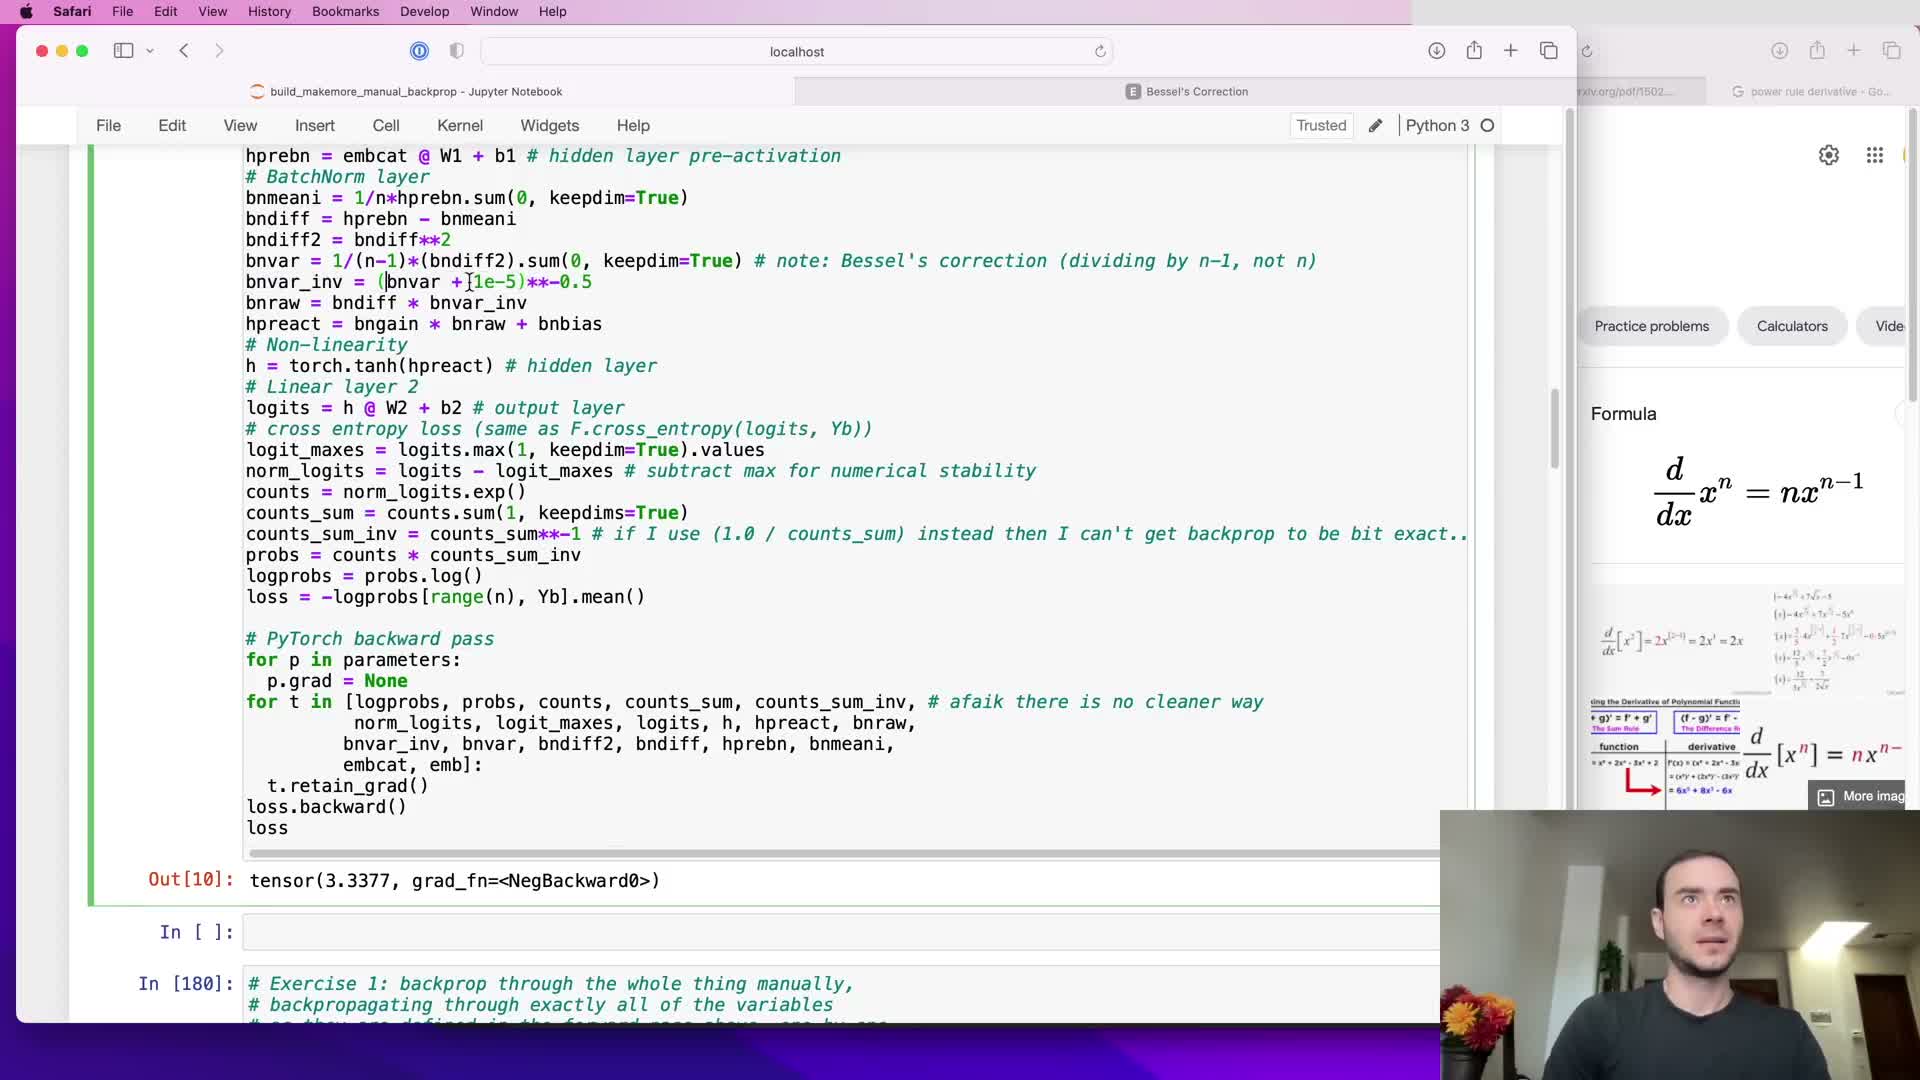Open the Jupyter Kernel menu
The image size is (1920, 1080).
(x=459, y=126)
